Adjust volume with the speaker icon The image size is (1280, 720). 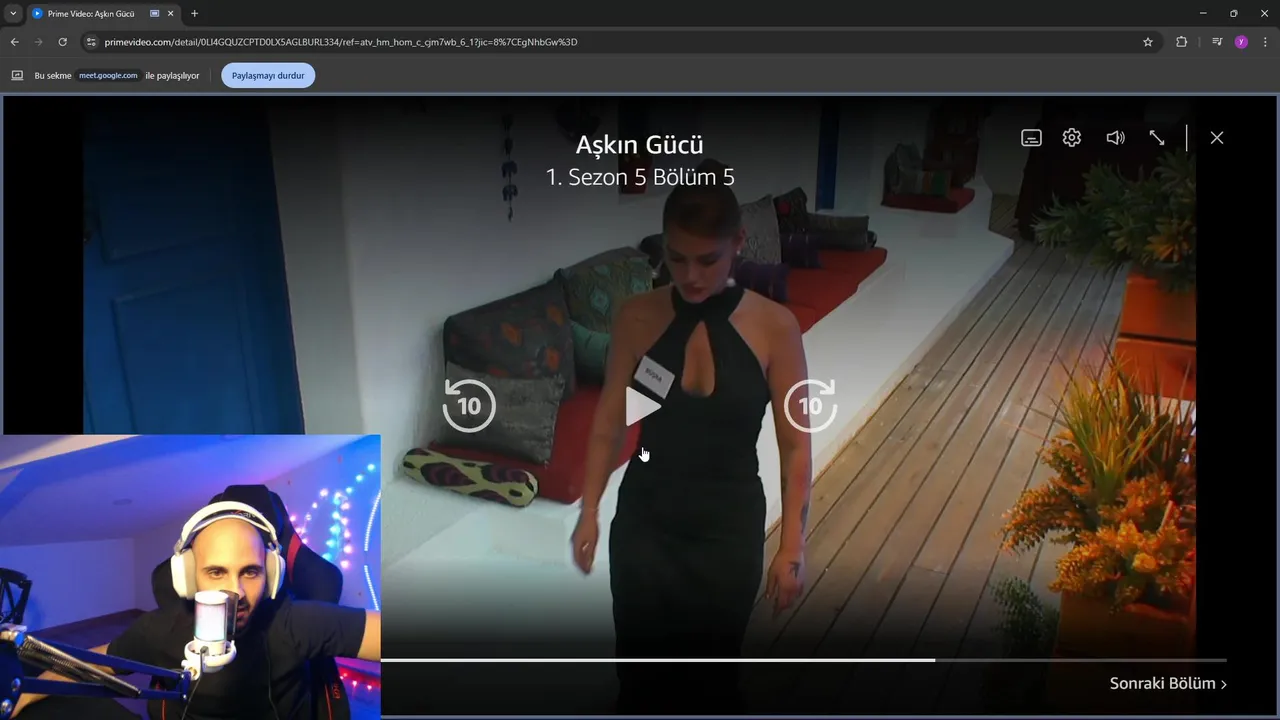click(x=1115, y=138)
